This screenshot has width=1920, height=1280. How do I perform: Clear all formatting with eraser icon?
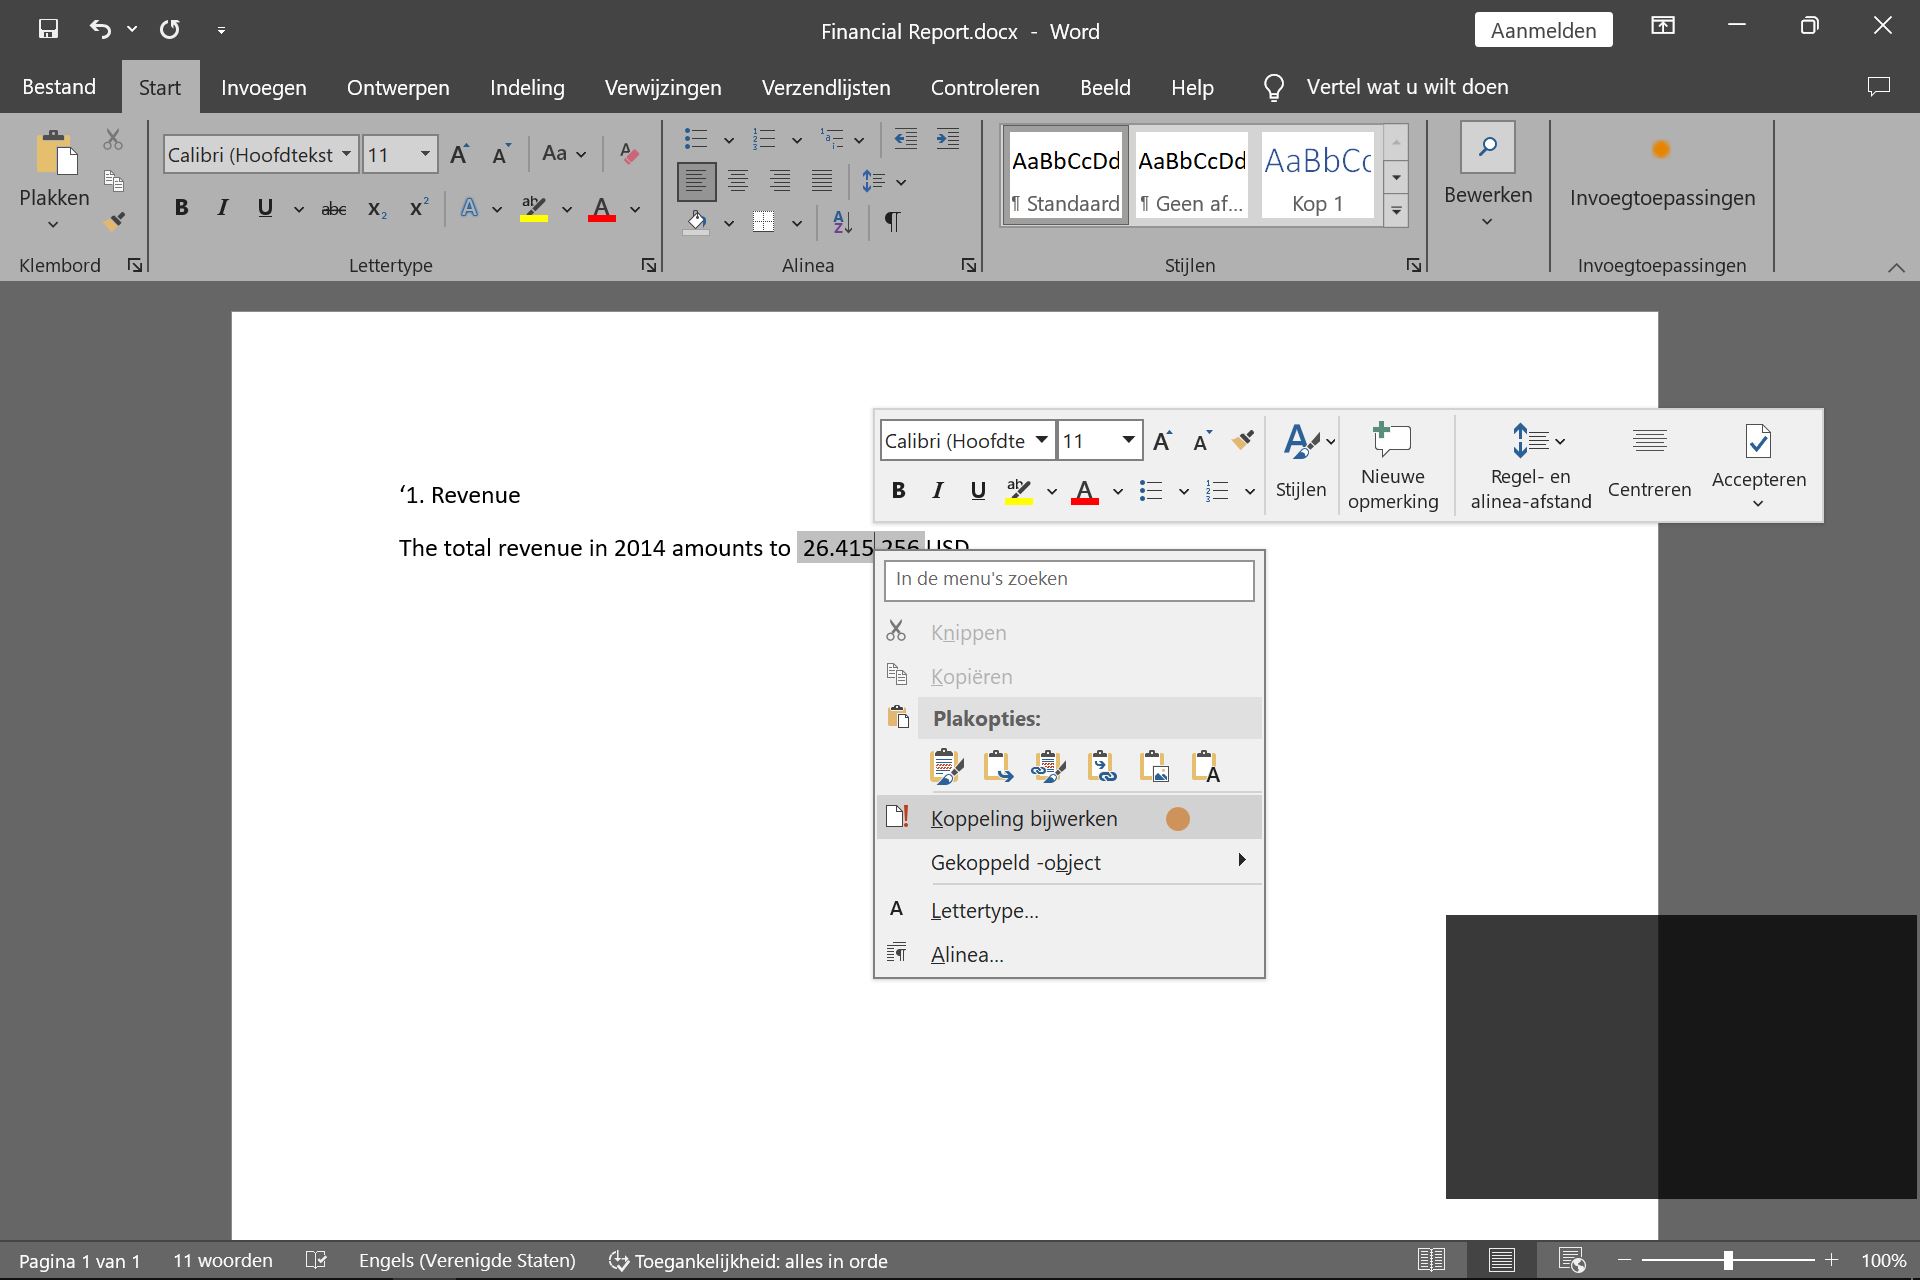[x=629, y=154]
